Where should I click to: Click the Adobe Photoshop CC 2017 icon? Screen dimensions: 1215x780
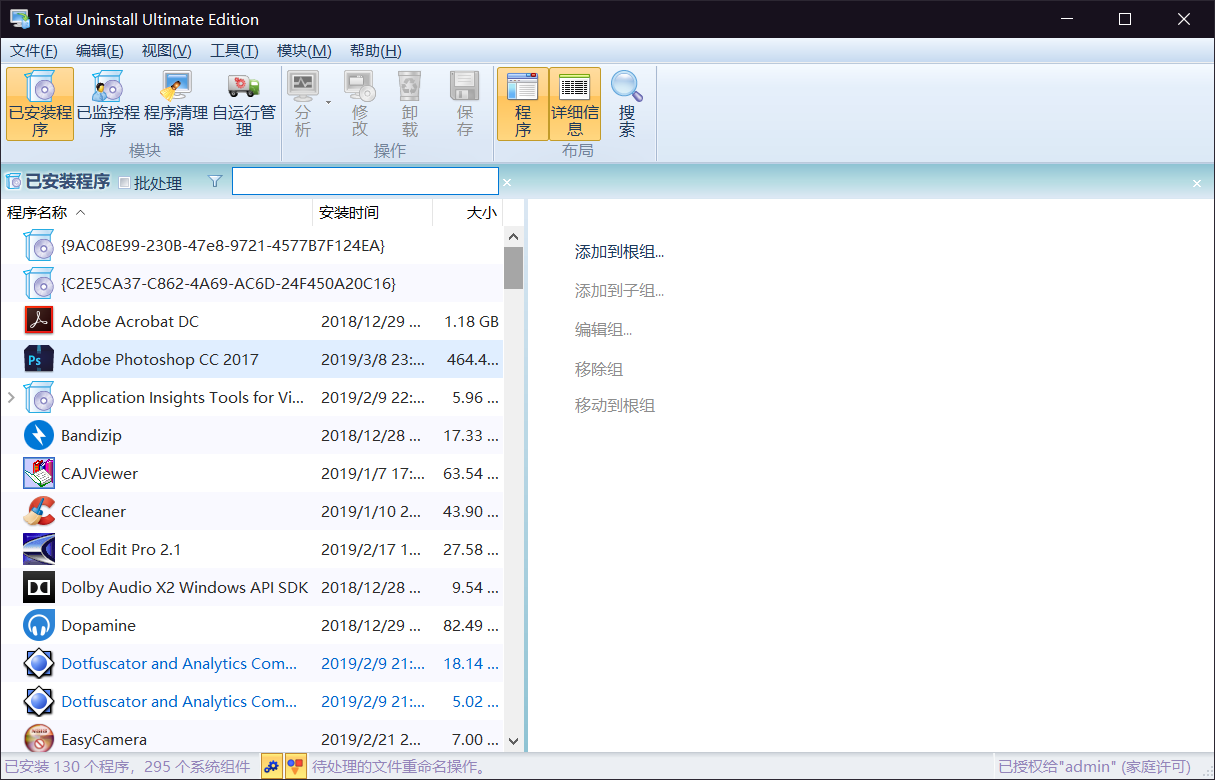39,359
